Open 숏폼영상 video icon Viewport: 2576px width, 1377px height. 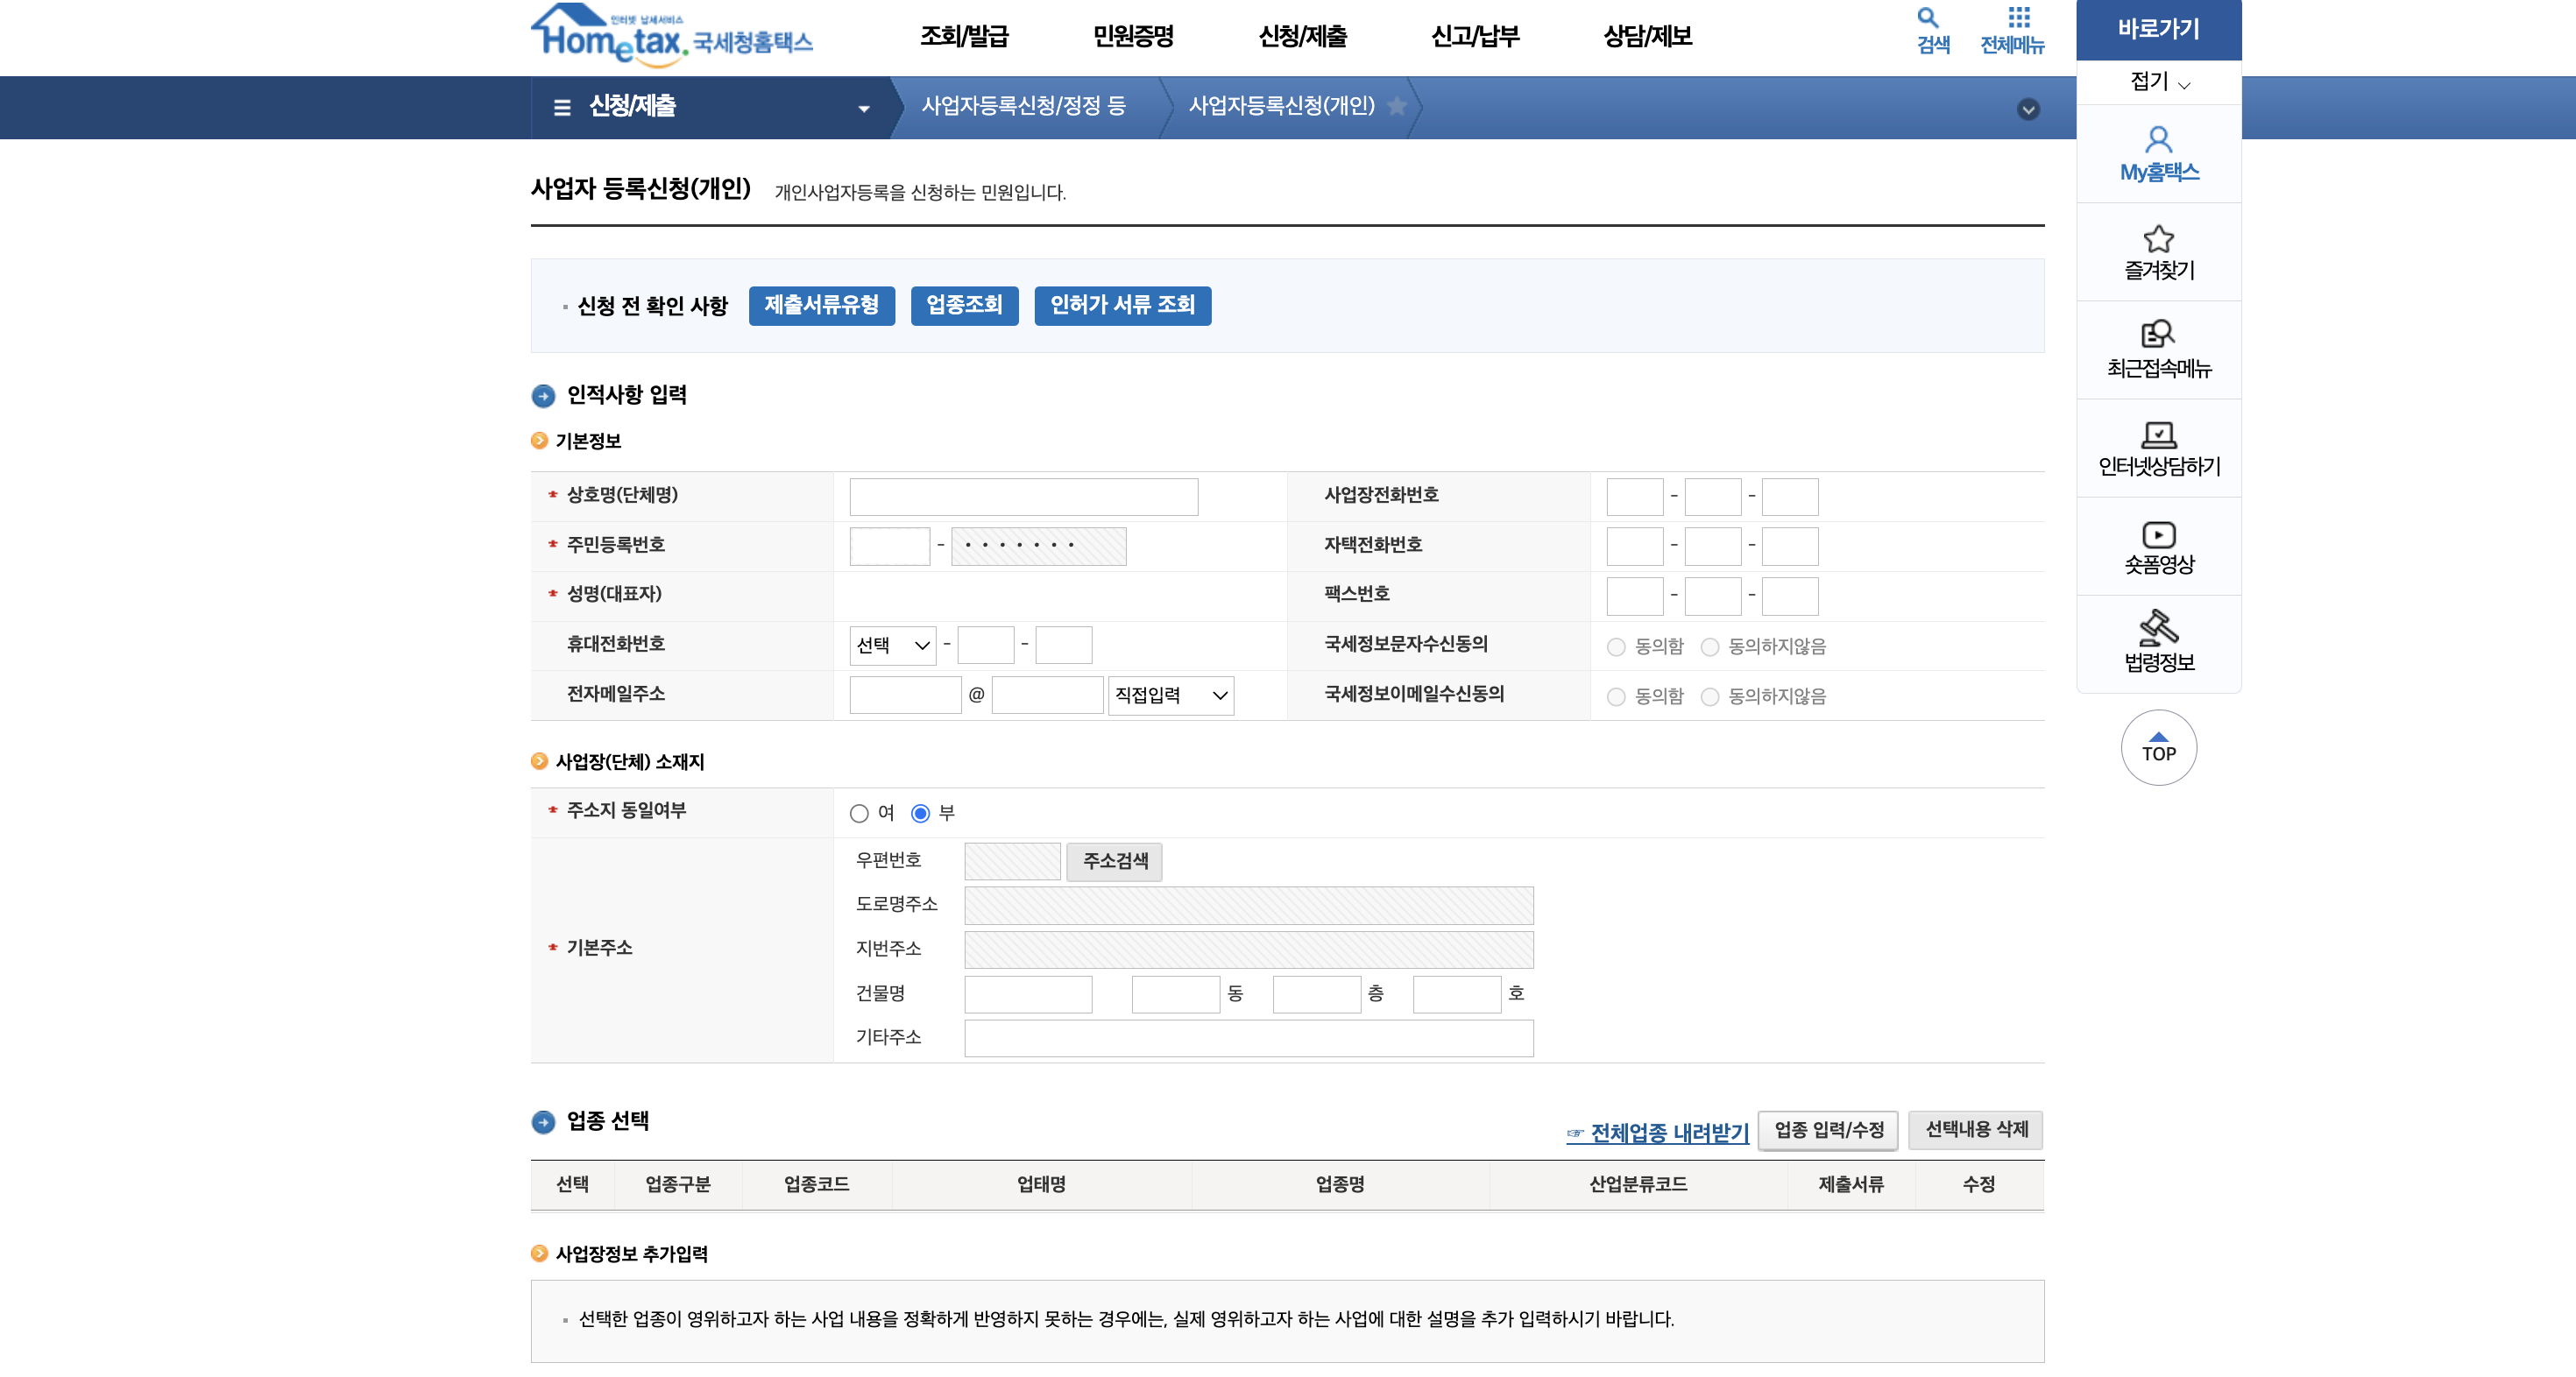coord(2158,534)
